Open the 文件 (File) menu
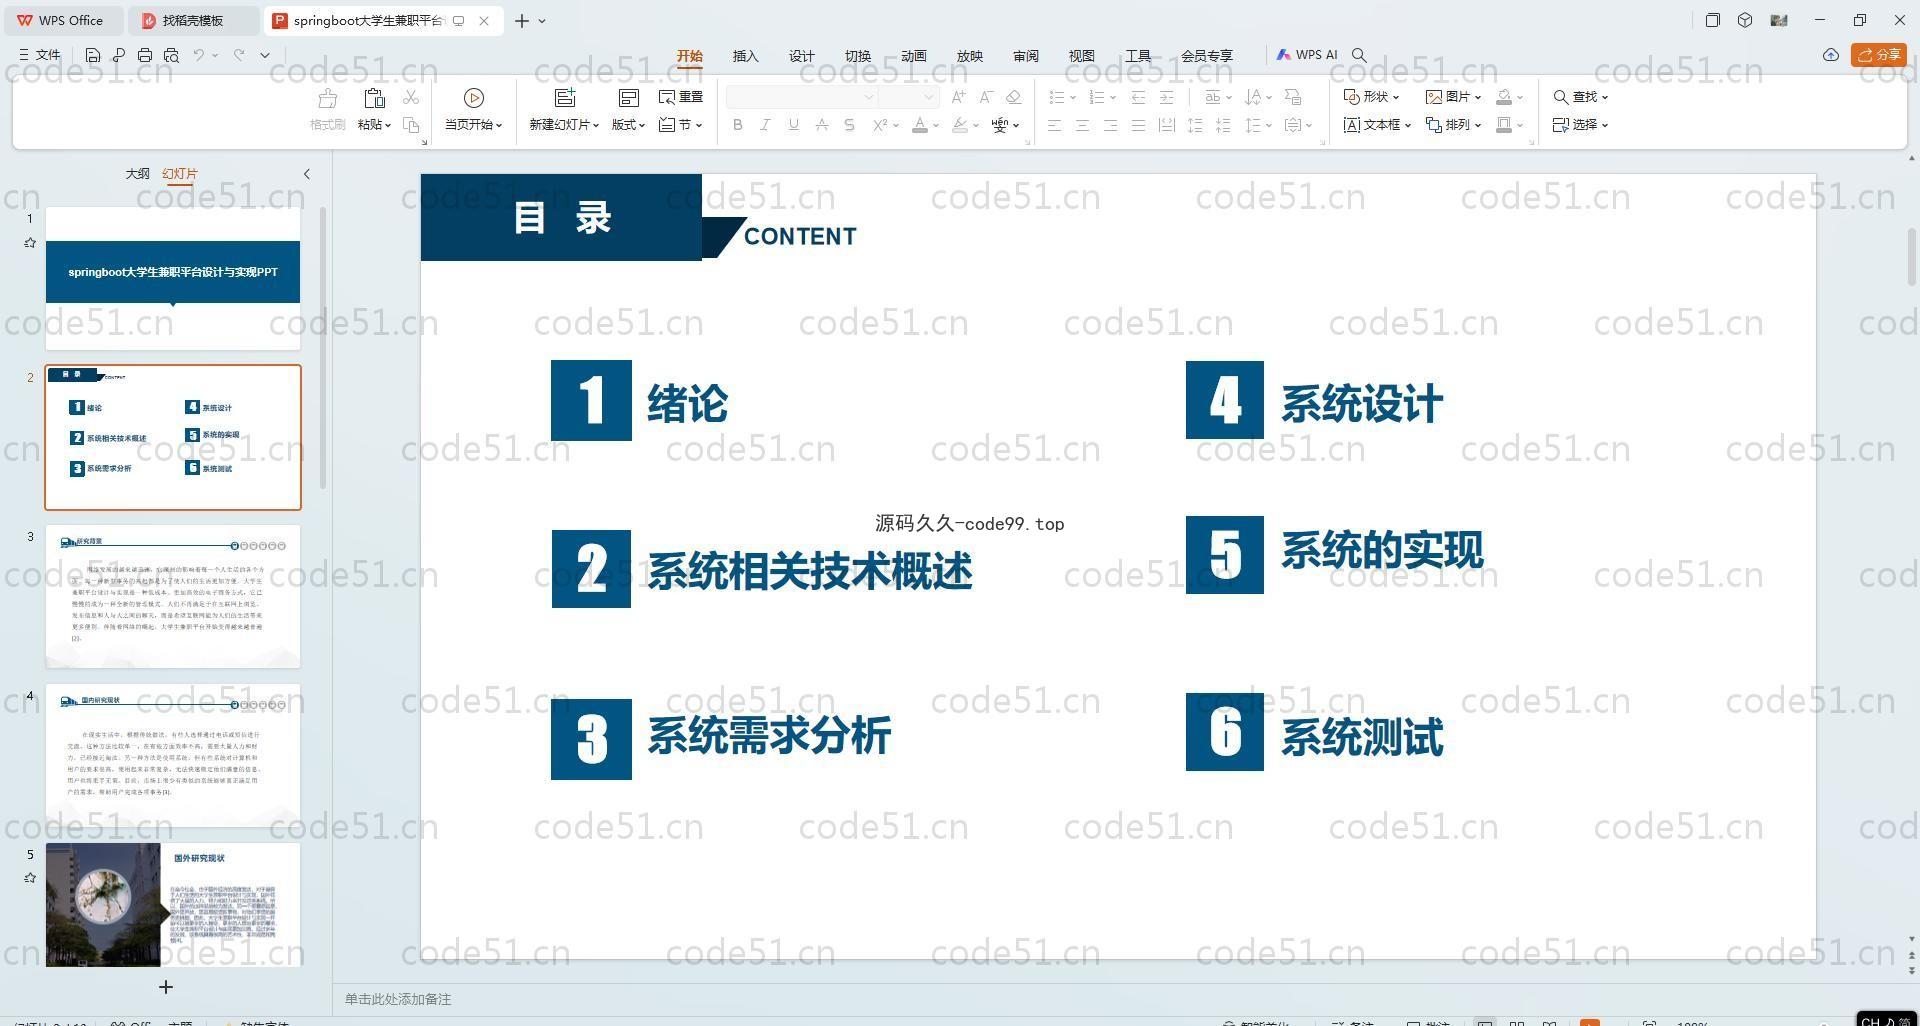The image size is (1920, 1026). pos(40,55)
